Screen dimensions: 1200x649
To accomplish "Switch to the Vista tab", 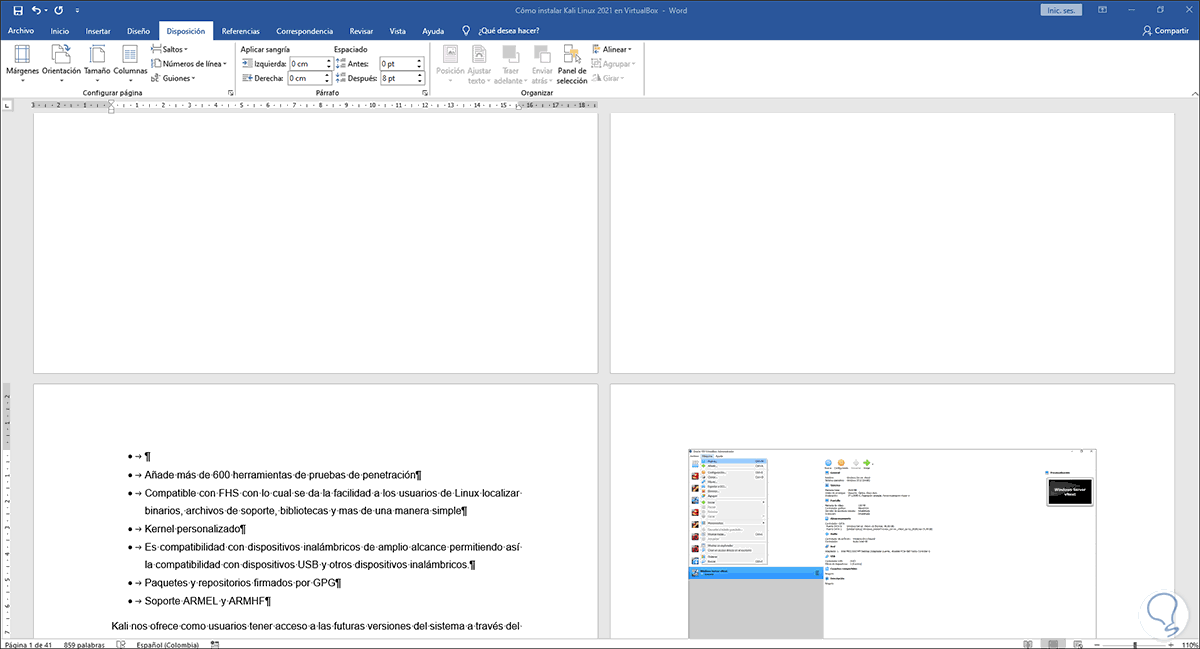I will coord(398,31).
